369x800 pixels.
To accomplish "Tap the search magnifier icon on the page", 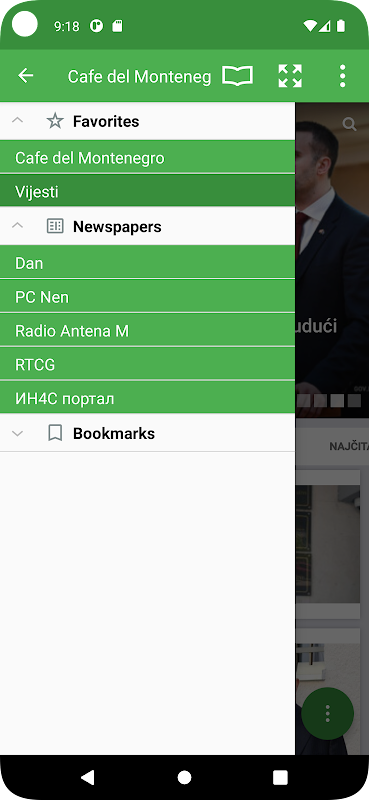I will click(349, 124).
